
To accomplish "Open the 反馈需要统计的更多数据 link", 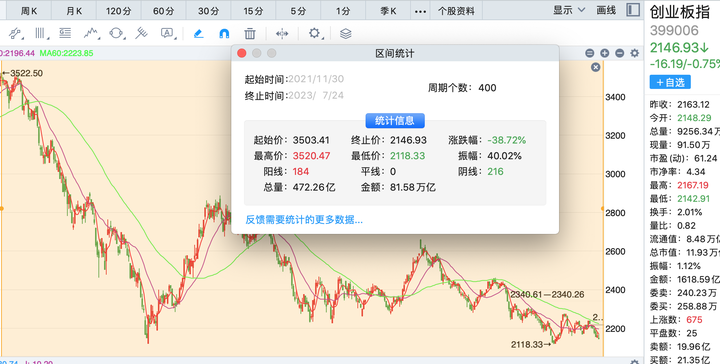I will pos(304,220).
